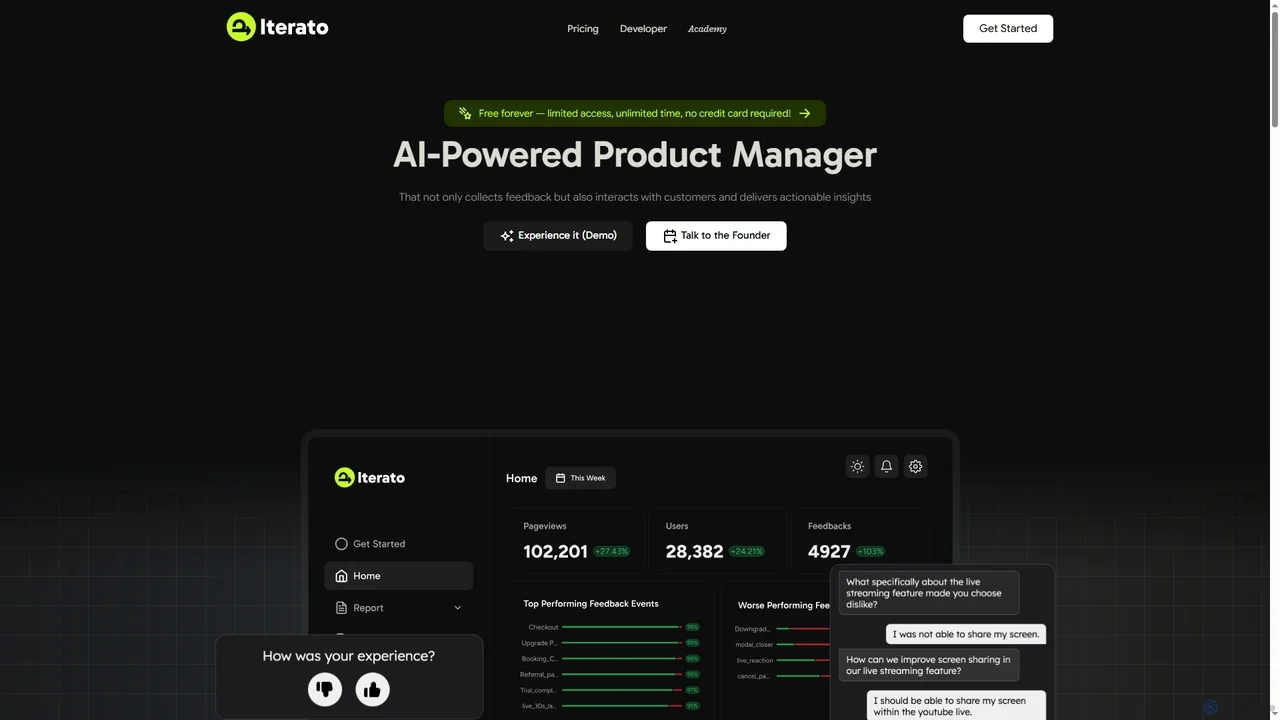The height and width of the screenshot is (720, 1280).
Task: Click the chat bubble asking what made you dislike
Action: 929,593
